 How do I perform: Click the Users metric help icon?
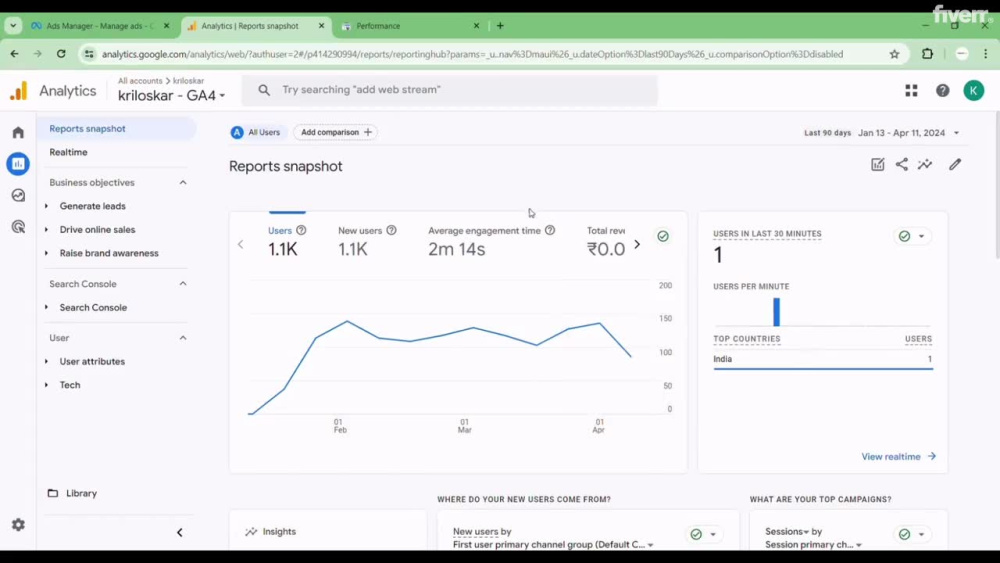[x=301, y=230]
